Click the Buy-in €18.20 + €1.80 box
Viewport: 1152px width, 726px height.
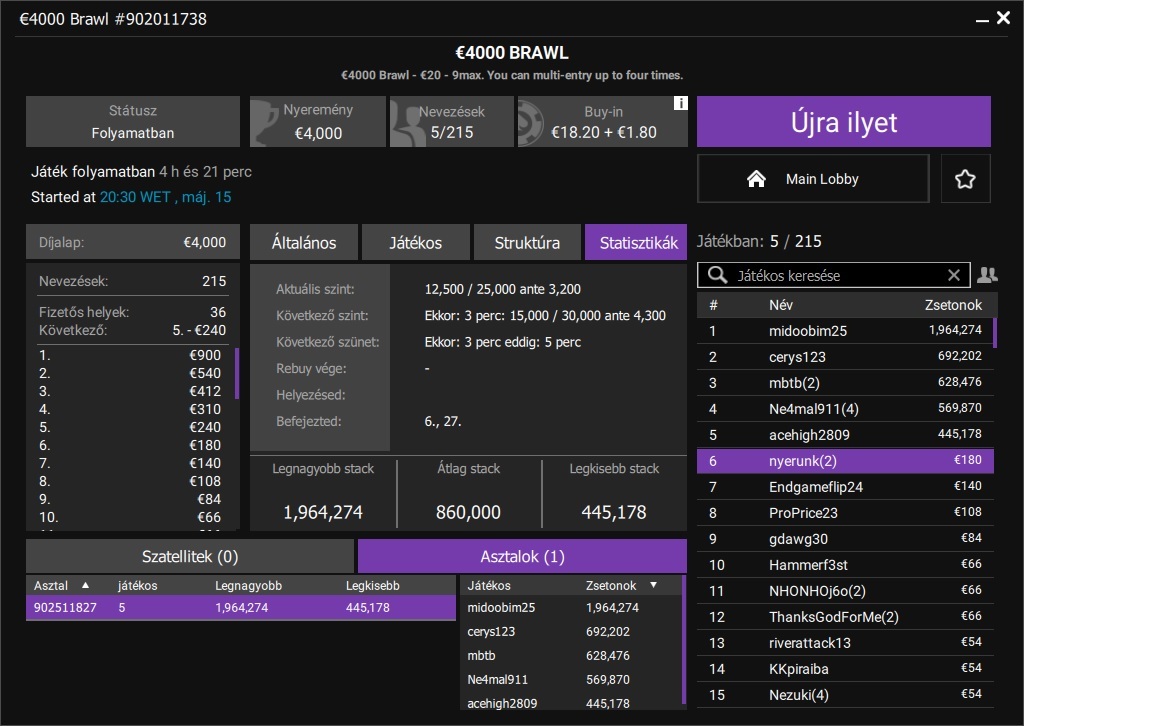point(603,122)
